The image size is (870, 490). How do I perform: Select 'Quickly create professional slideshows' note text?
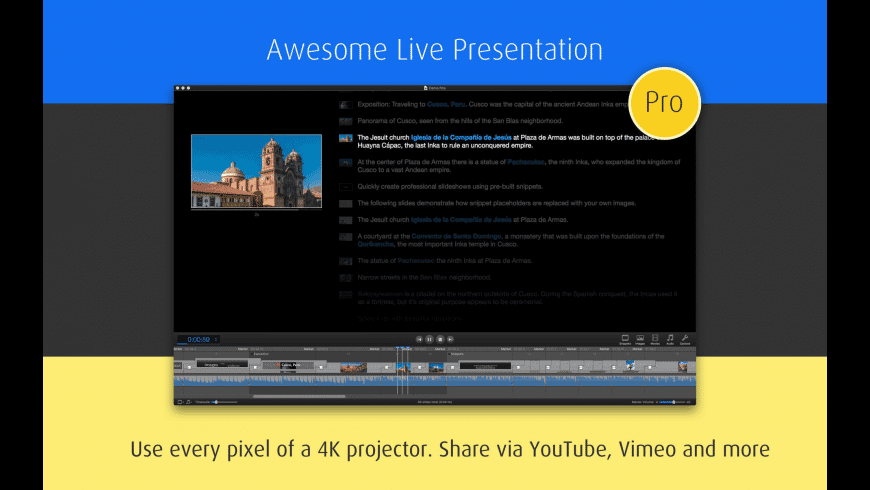point(450,186)
